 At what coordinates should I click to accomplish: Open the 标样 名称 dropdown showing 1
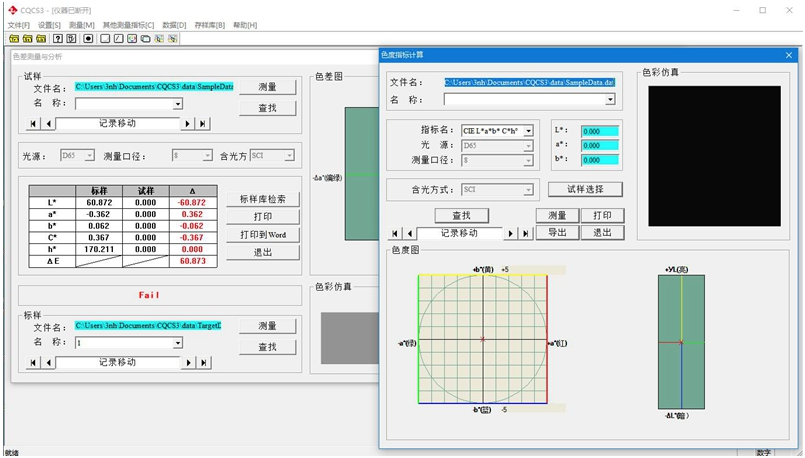(178, 342)
